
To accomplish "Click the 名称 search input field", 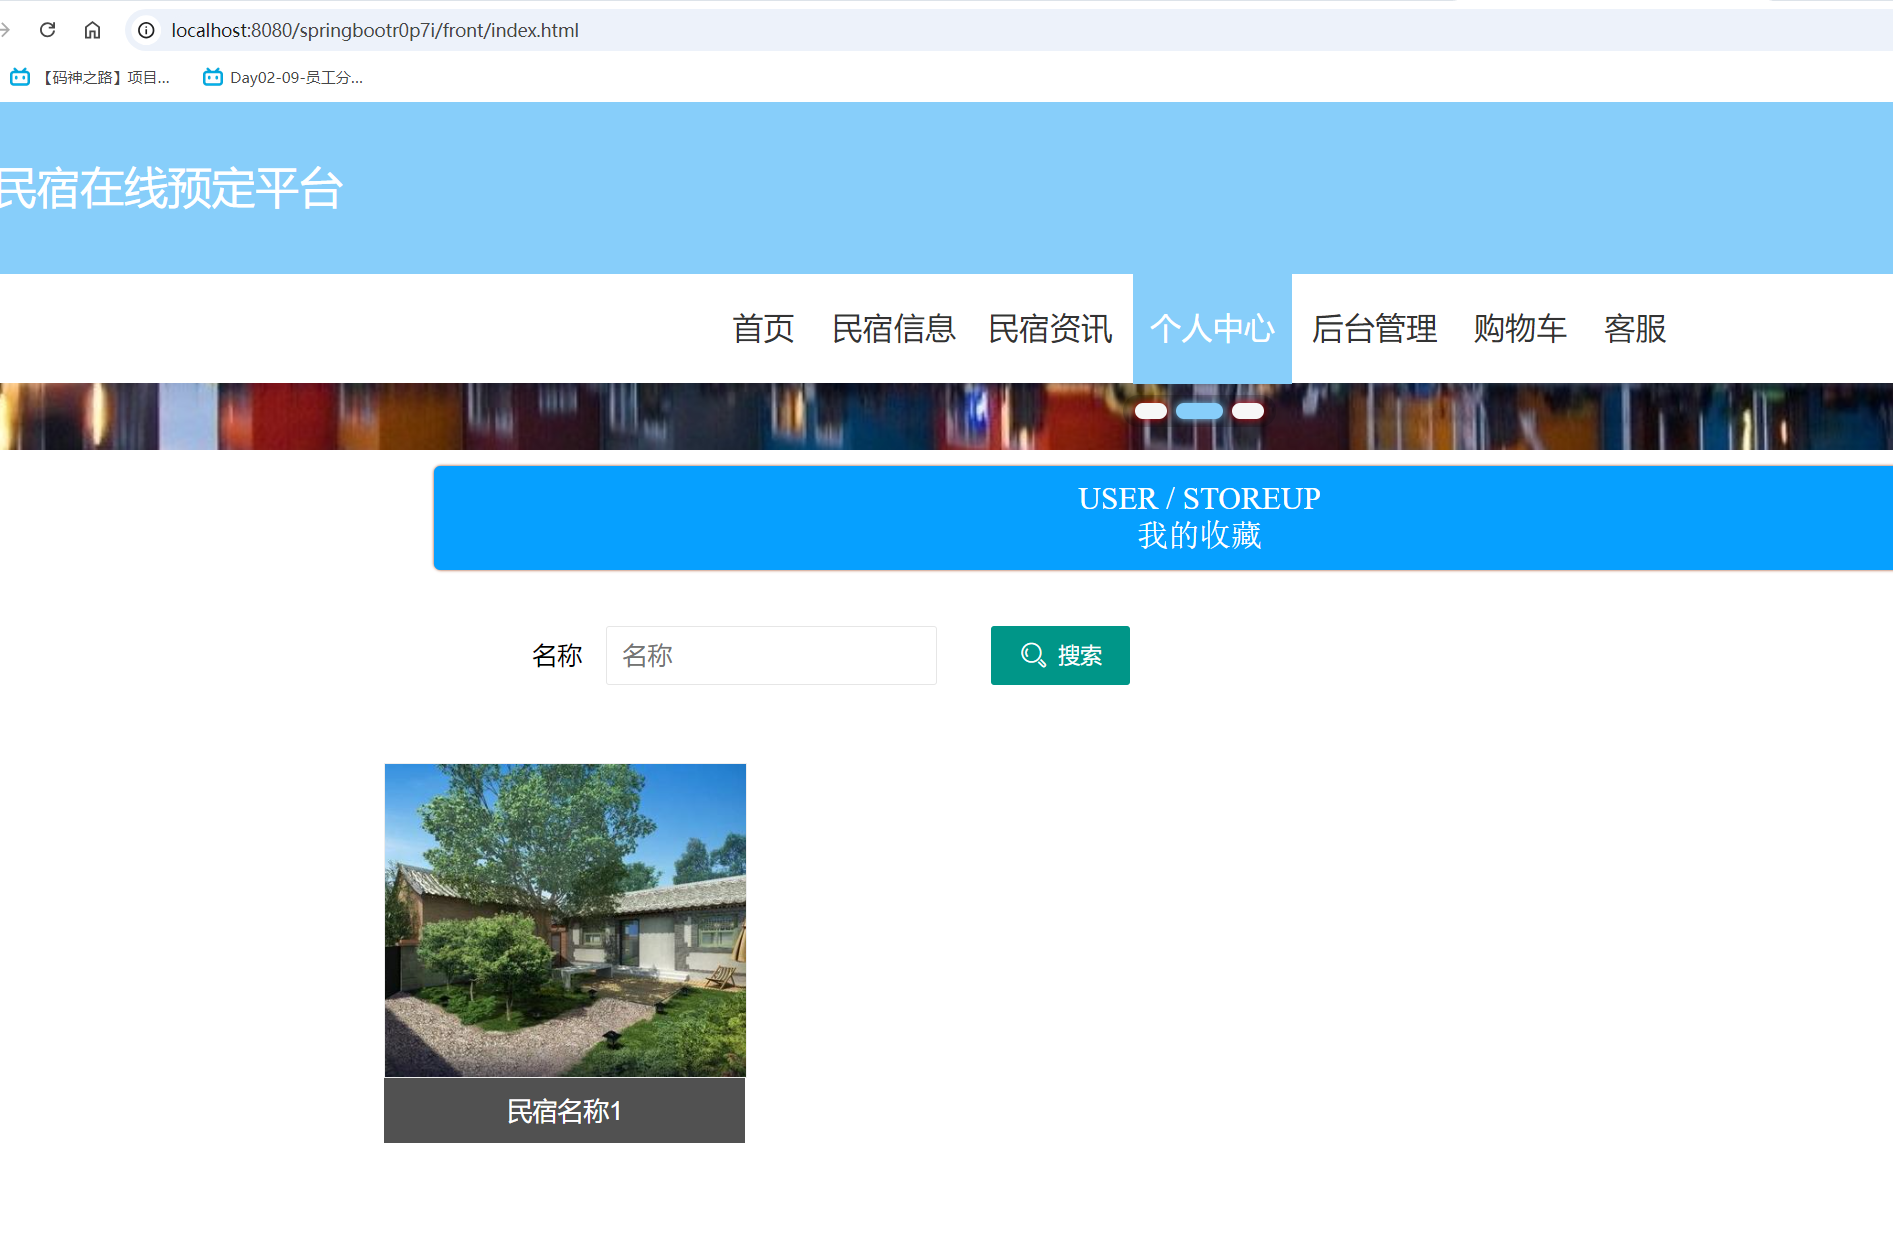I will click(x=770, y=655).
